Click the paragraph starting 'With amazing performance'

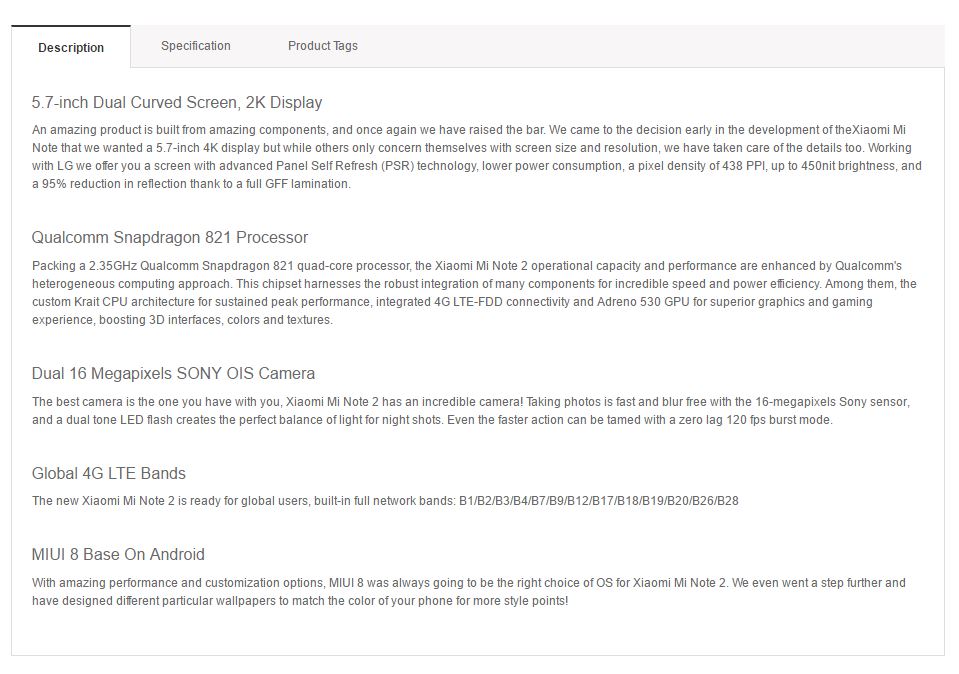(x=468, y=592)
